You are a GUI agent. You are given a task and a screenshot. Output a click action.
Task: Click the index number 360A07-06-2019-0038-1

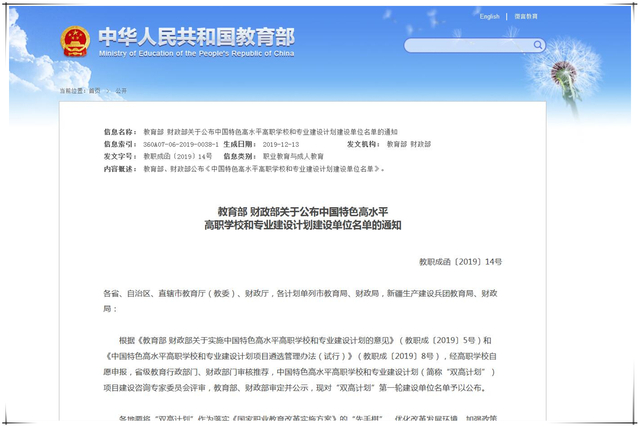pyautogui.click(x=181, y=144)
